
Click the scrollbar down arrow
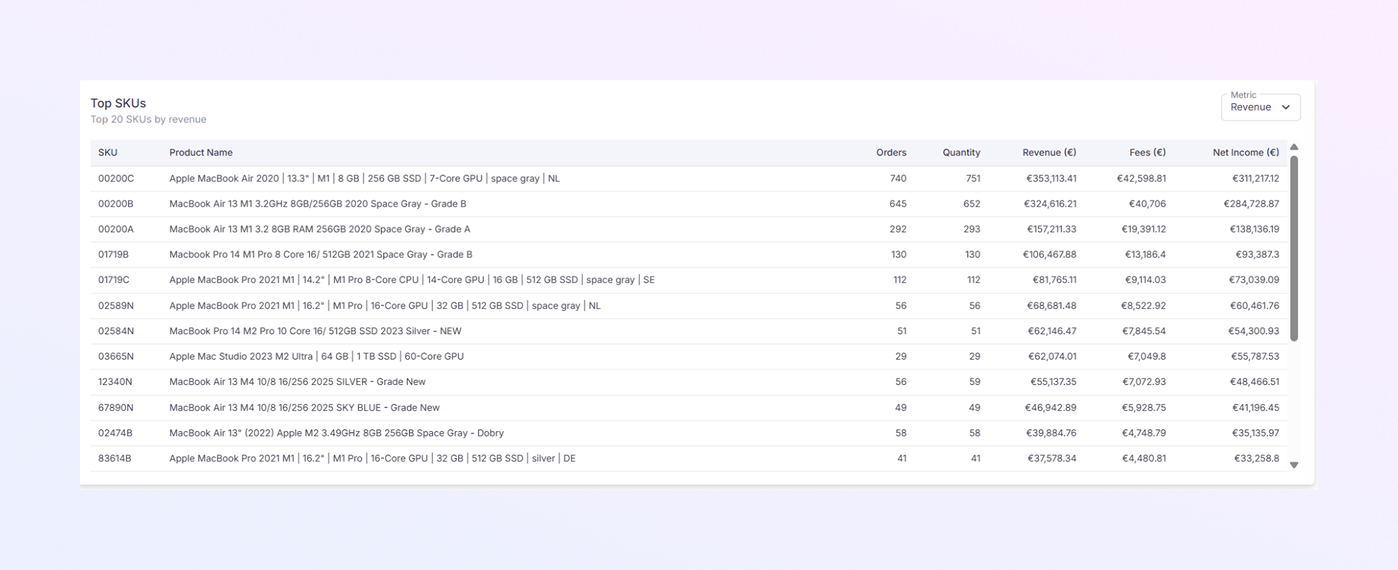pos(1294,465)
